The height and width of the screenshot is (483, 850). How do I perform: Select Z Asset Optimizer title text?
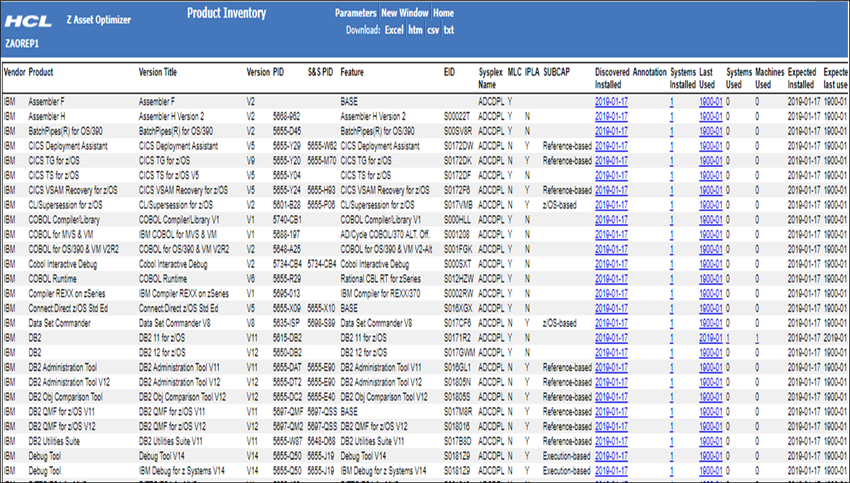click(x=99, y=20)
